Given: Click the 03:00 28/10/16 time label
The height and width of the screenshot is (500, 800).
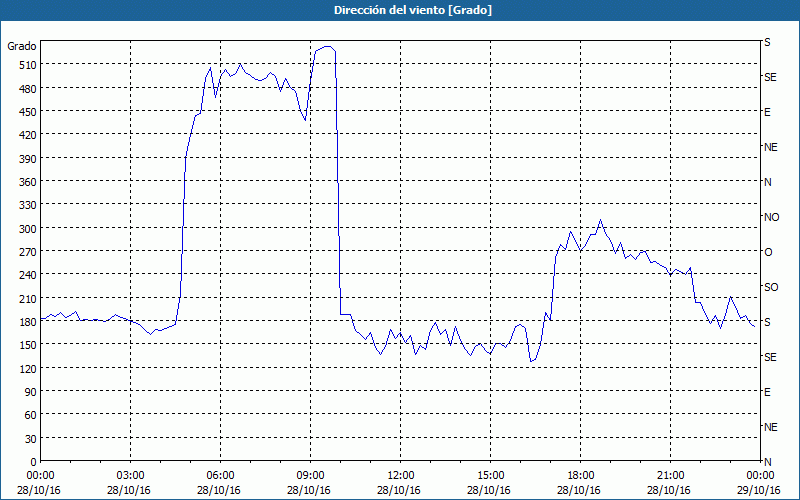Looking at the screenshot, I should pos(130,483).
